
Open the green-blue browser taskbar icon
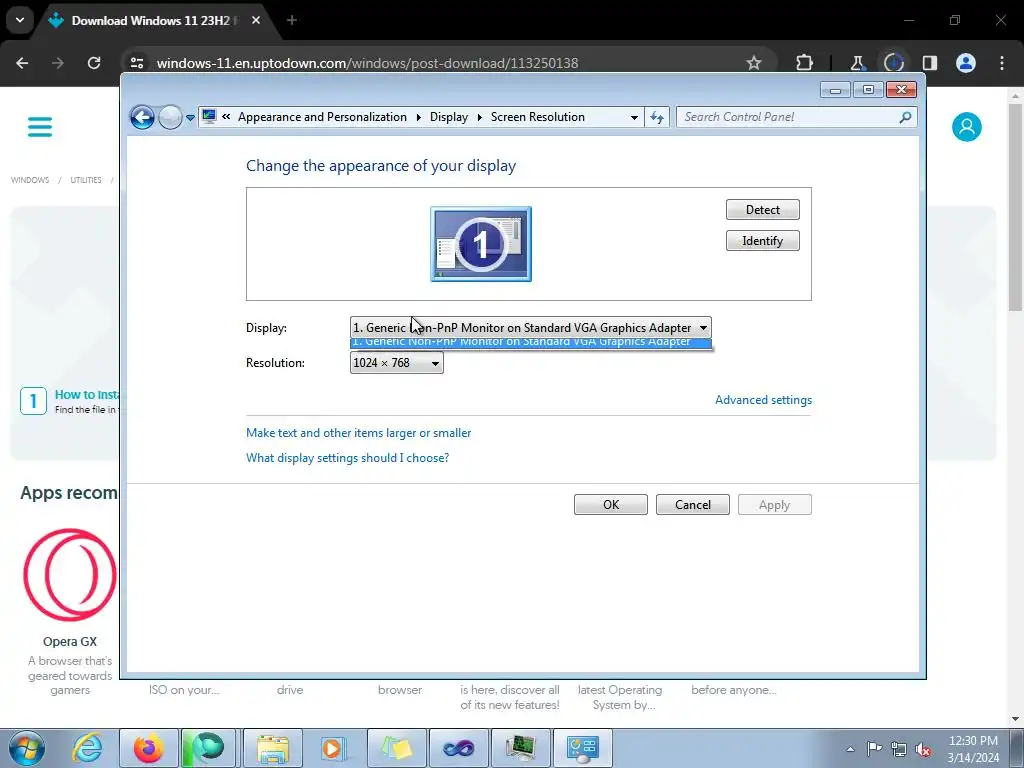tap(208, 748)
